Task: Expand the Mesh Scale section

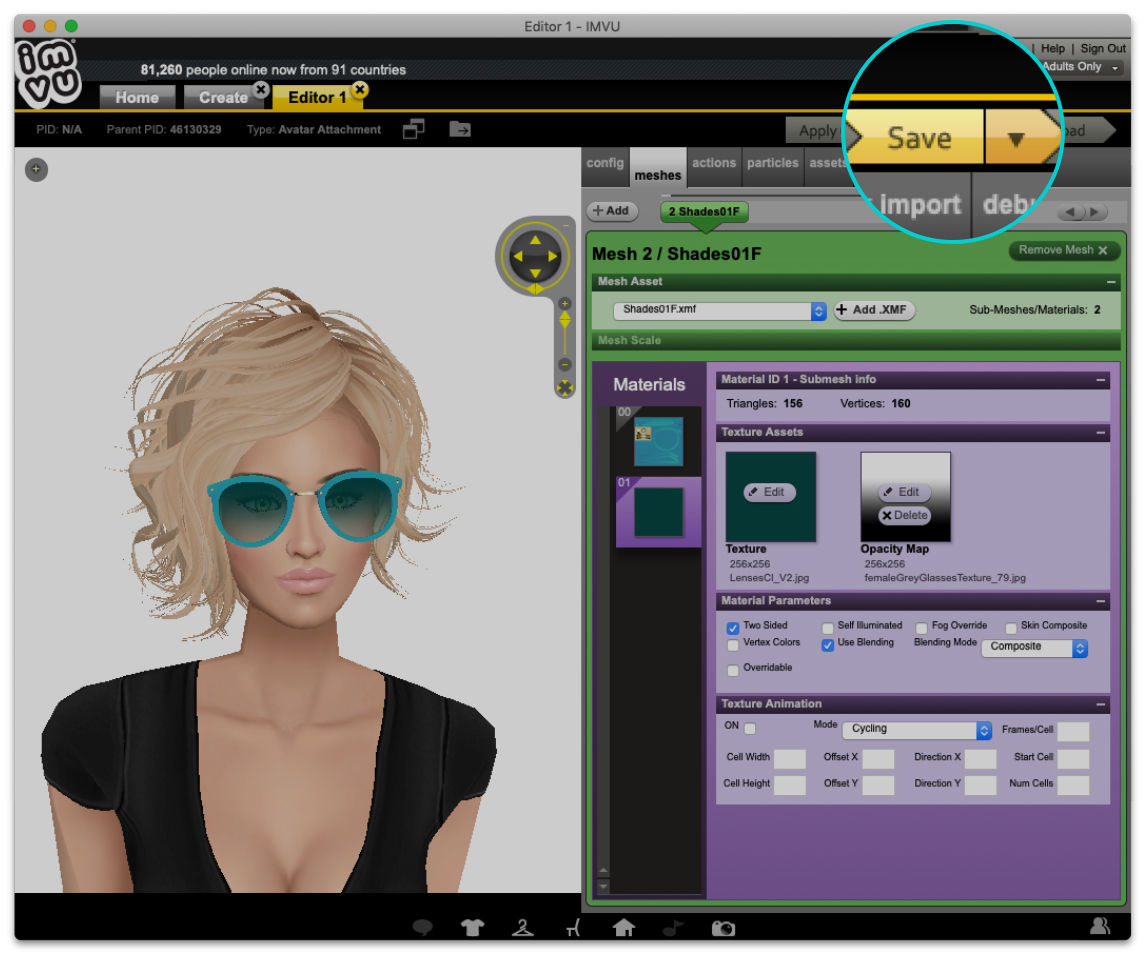Action: pos(855,340)
